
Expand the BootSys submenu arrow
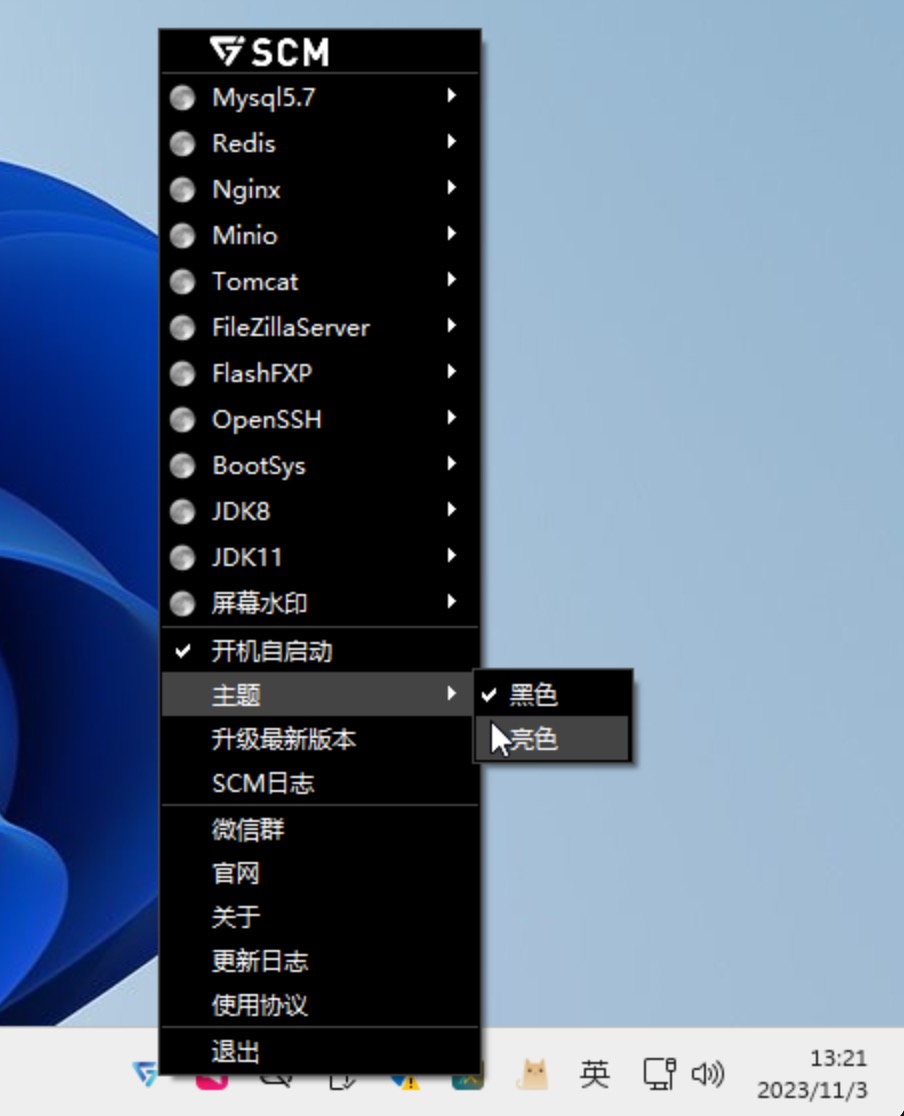tap(451, 463)
